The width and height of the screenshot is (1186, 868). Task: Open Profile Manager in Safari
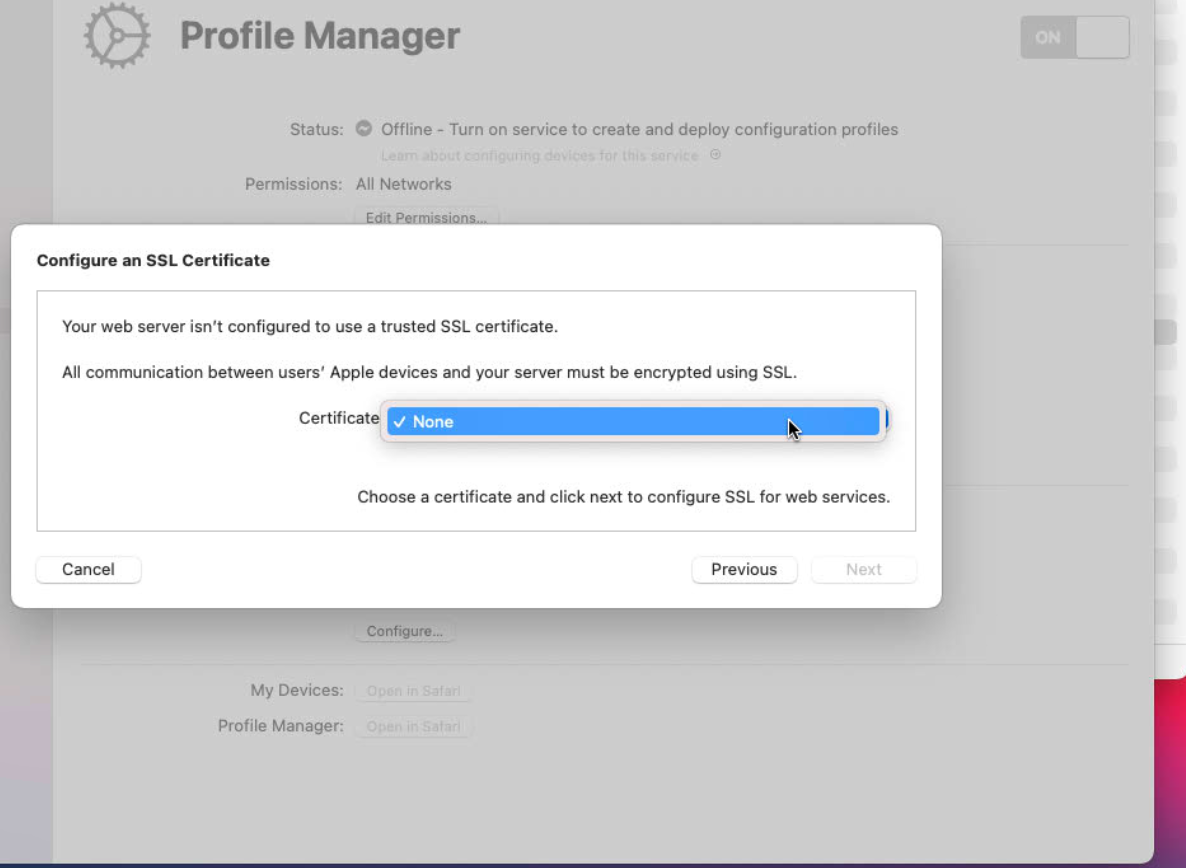tap(413, 727)
